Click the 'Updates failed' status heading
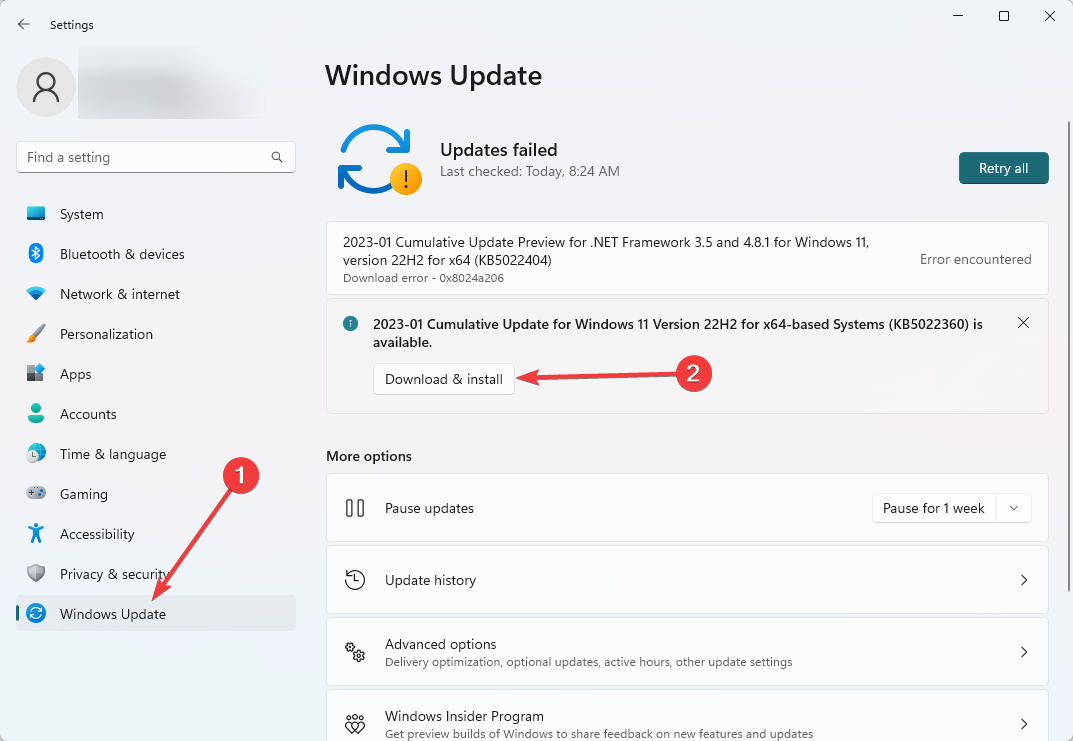The width and height of the screenshot is (1073, 741). 499,150
